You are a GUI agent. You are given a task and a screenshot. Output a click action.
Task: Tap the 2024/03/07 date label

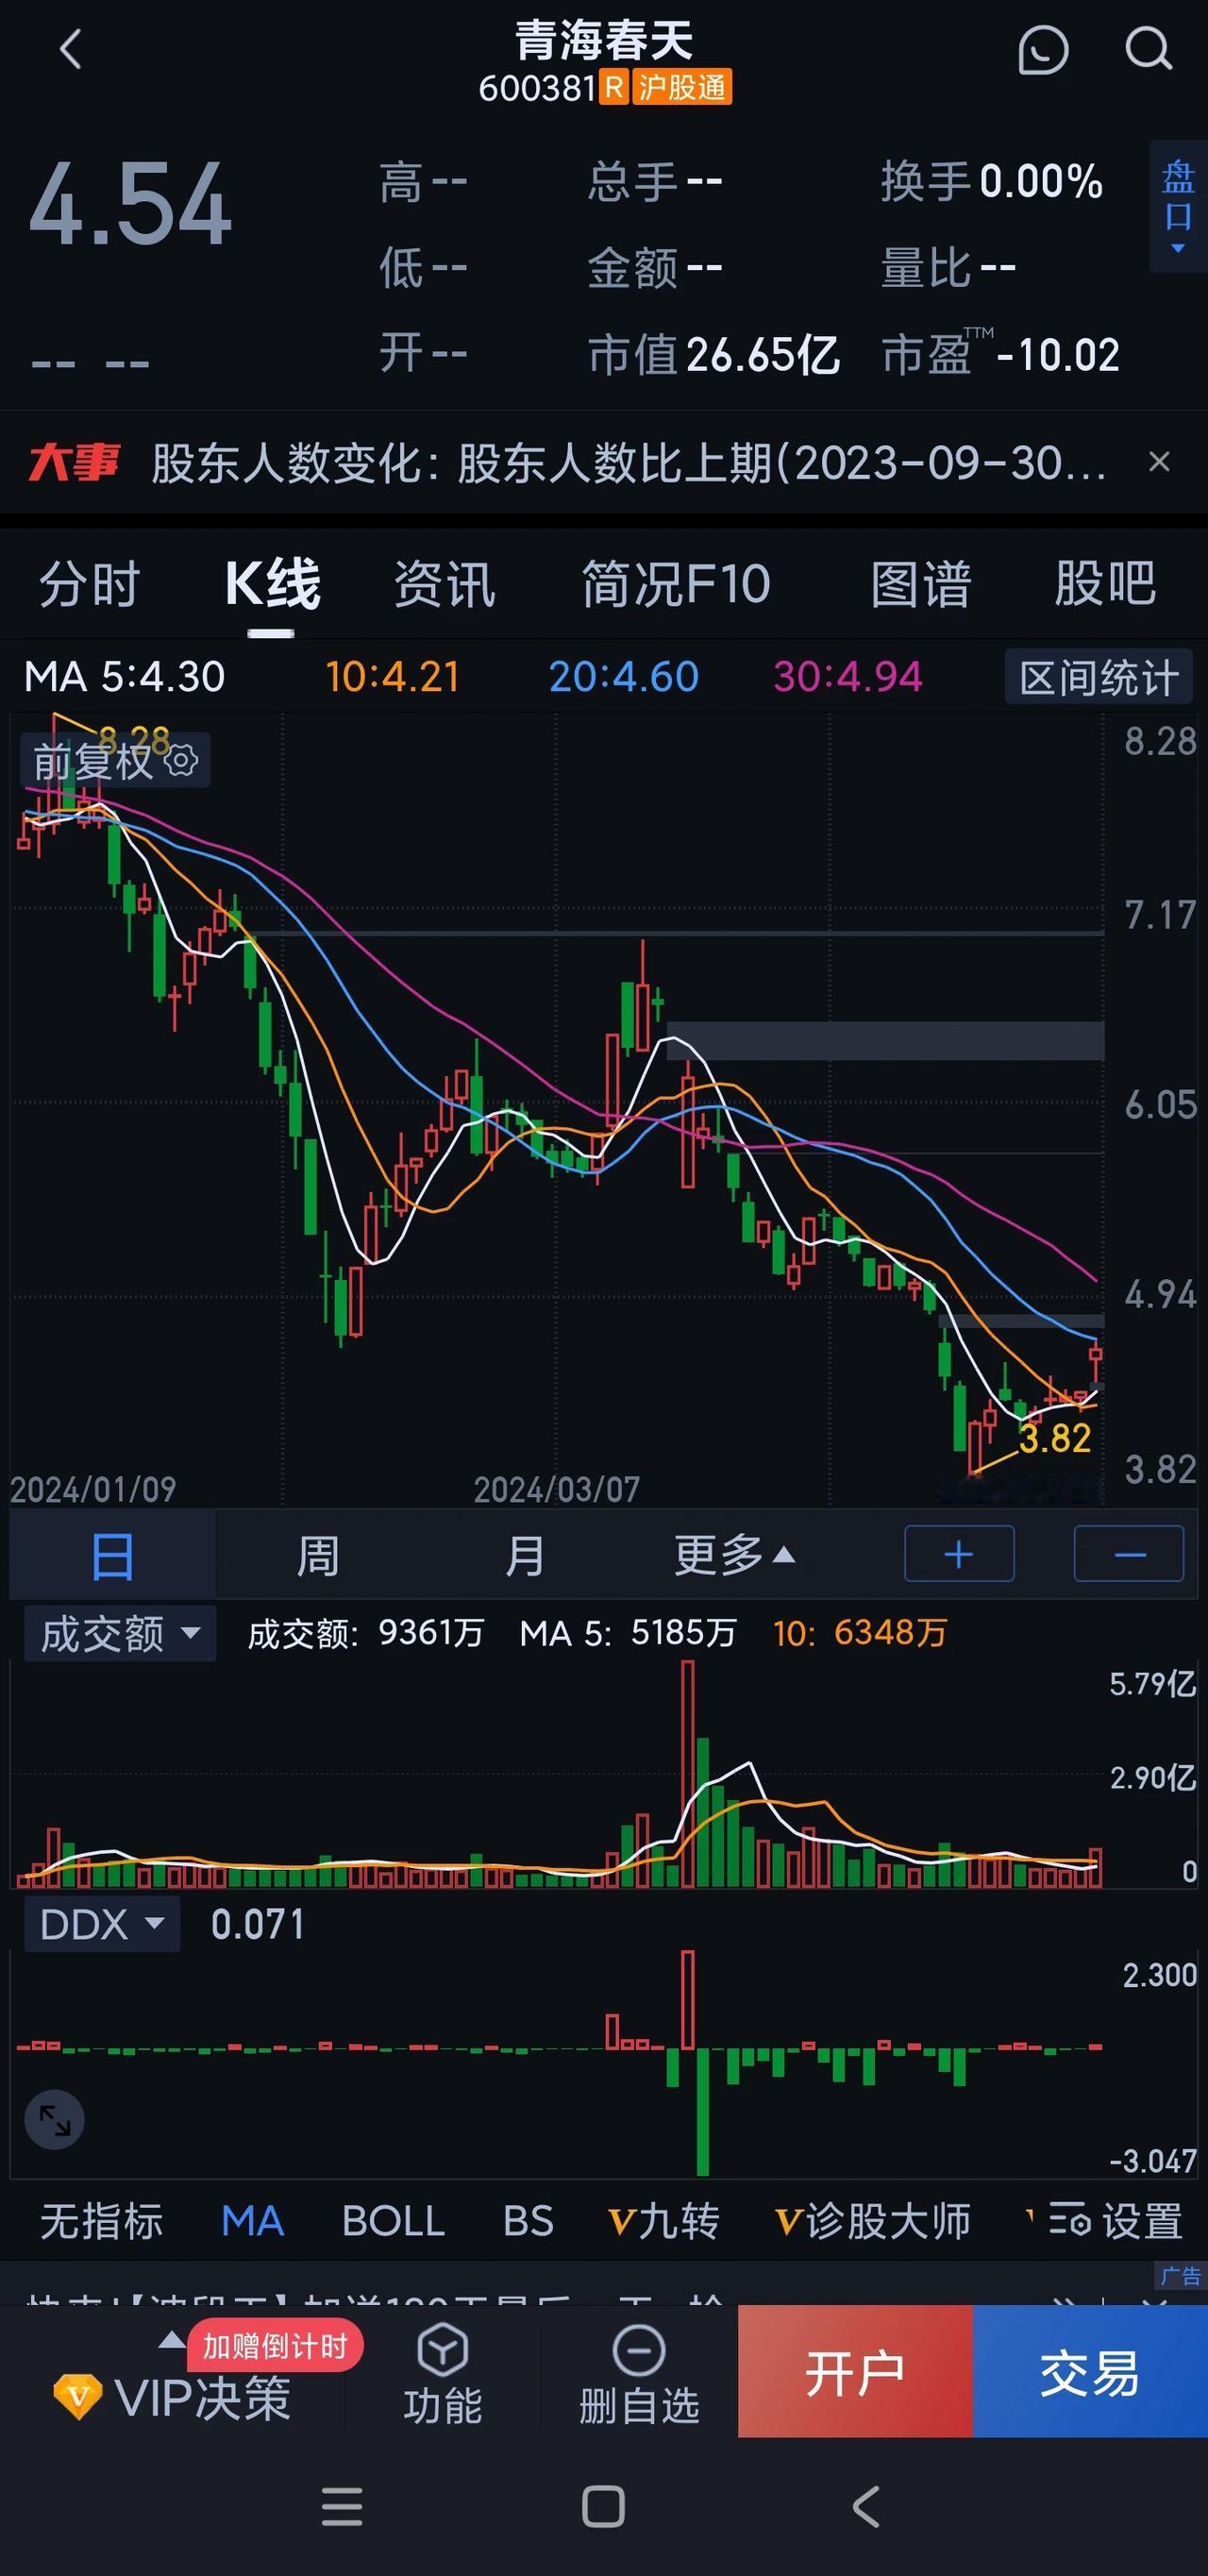[556, 1490]
